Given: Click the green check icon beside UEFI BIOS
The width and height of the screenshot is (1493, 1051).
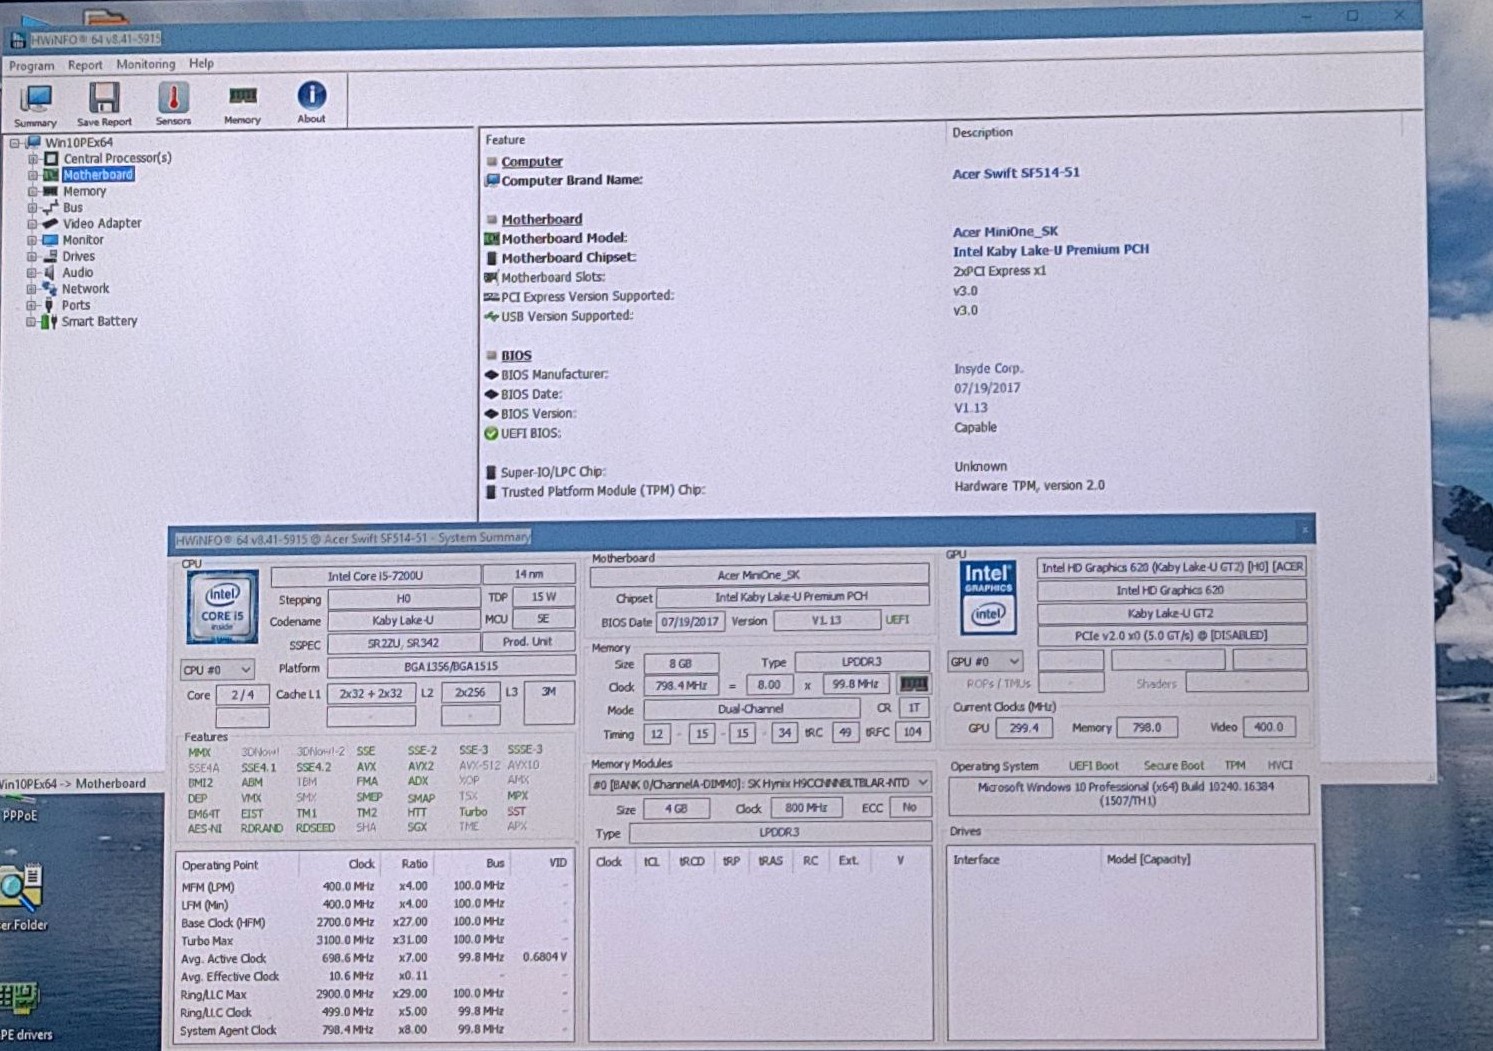Looking at the screenshot, I should [x=491, y=433].
